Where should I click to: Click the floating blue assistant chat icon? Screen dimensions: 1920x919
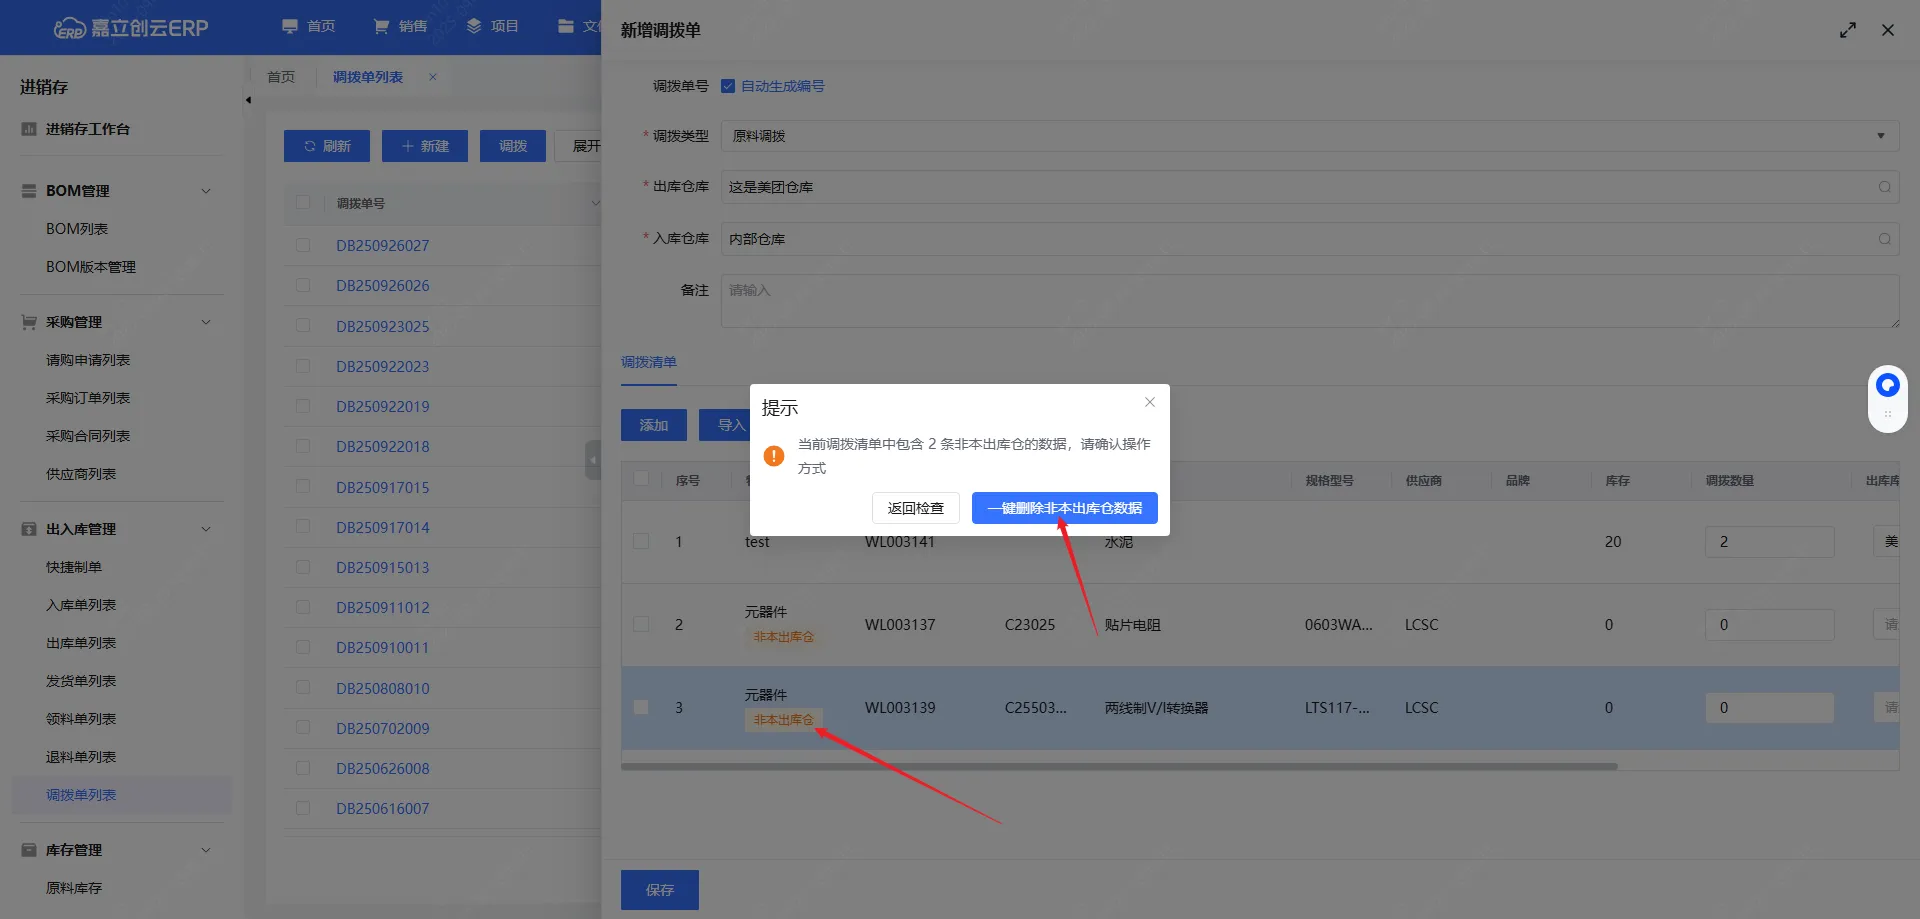[x=1887, y=385]
